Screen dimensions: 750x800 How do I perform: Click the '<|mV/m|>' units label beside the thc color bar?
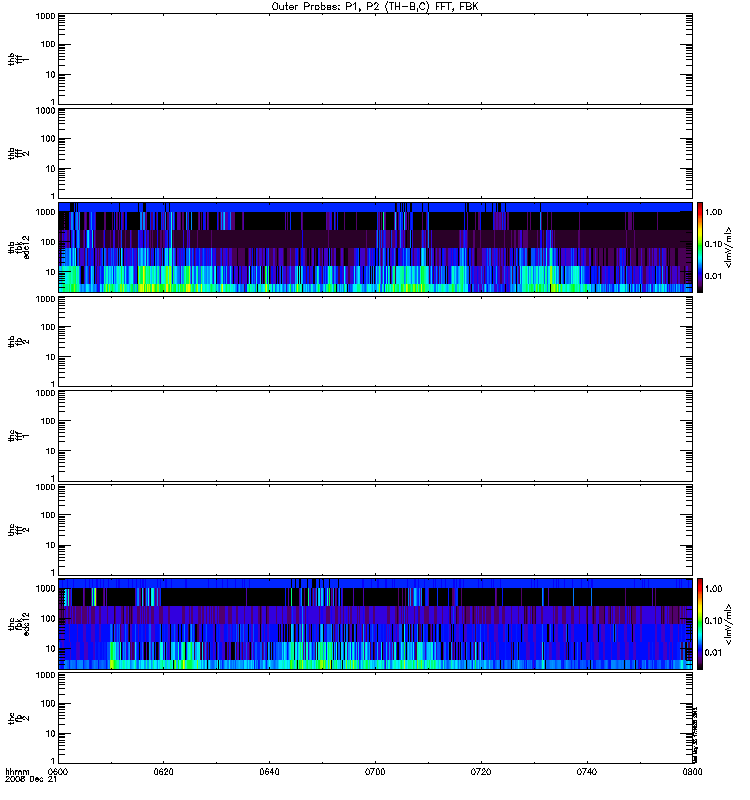[729, 624]
